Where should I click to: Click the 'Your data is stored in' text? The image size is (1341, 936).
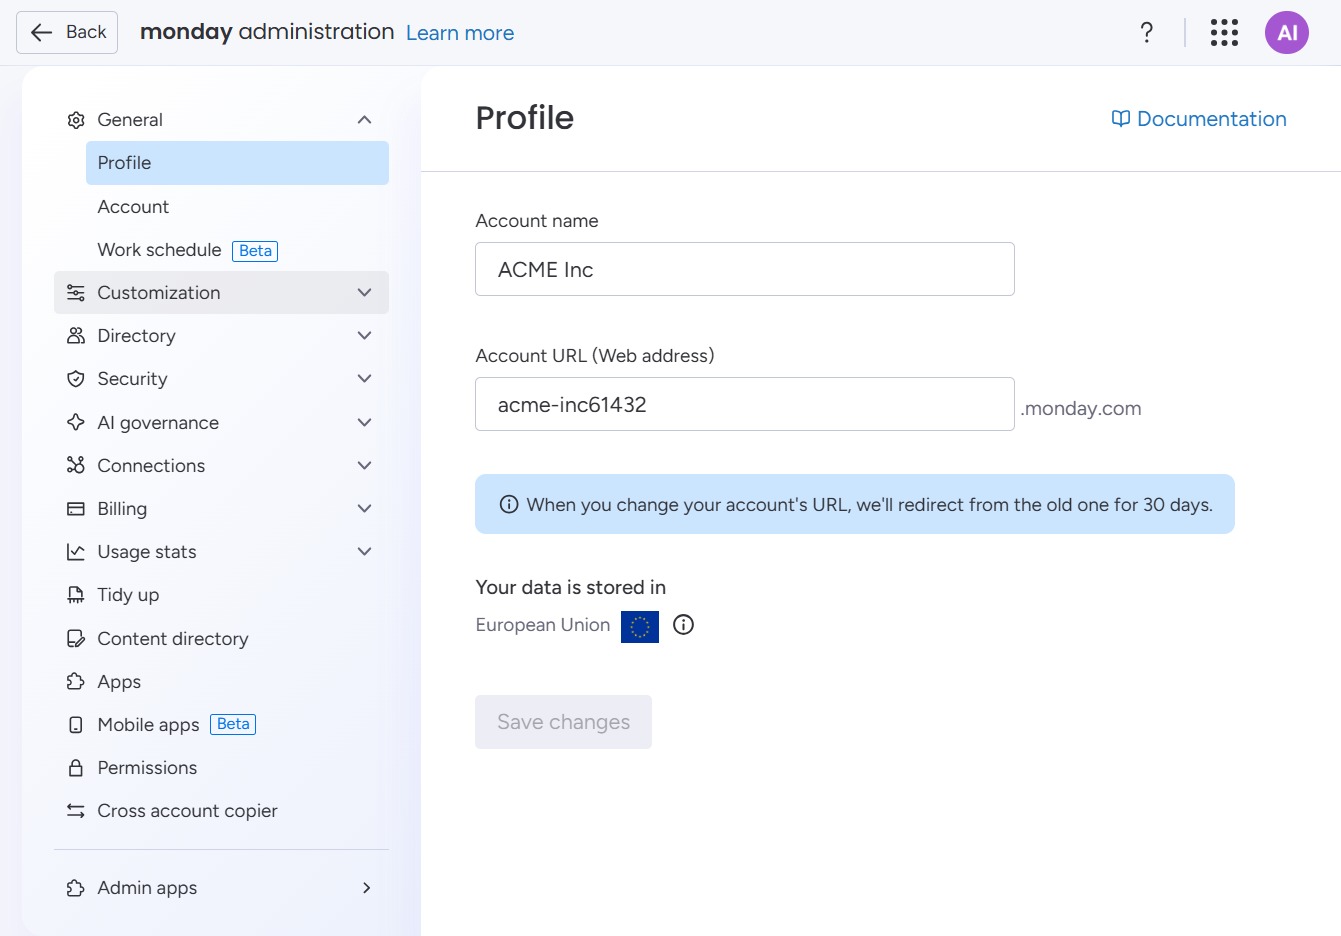pos(571,588)
